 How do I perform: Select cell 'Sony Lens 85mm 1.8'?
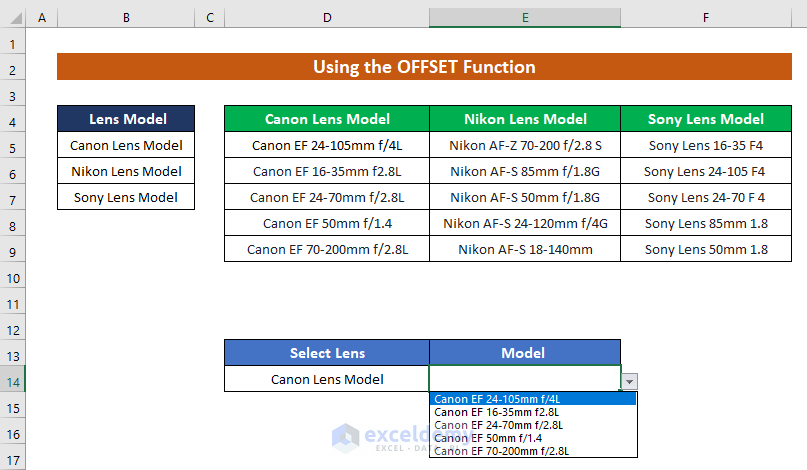tap(706, 223)
